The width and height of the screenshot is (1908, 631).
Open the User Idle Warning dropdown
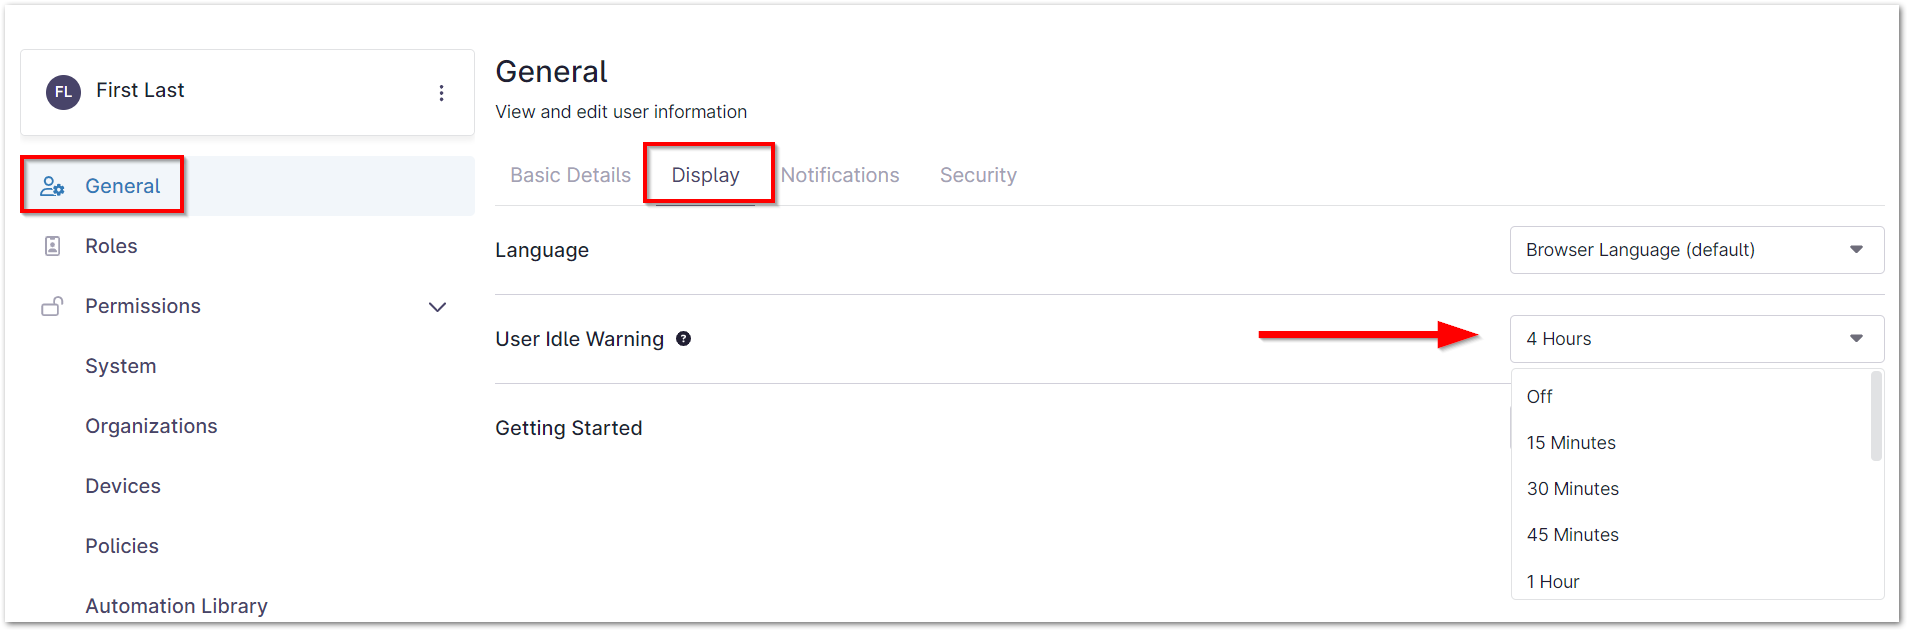1696,339
